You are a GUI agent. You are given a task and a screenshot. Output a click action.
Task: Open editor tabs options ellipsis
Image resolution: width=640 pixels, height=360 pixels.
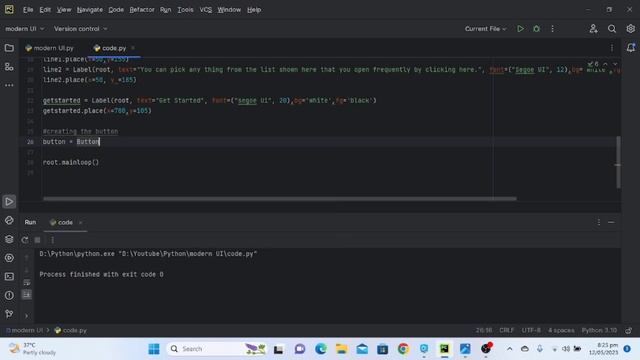tap(612, 48)
